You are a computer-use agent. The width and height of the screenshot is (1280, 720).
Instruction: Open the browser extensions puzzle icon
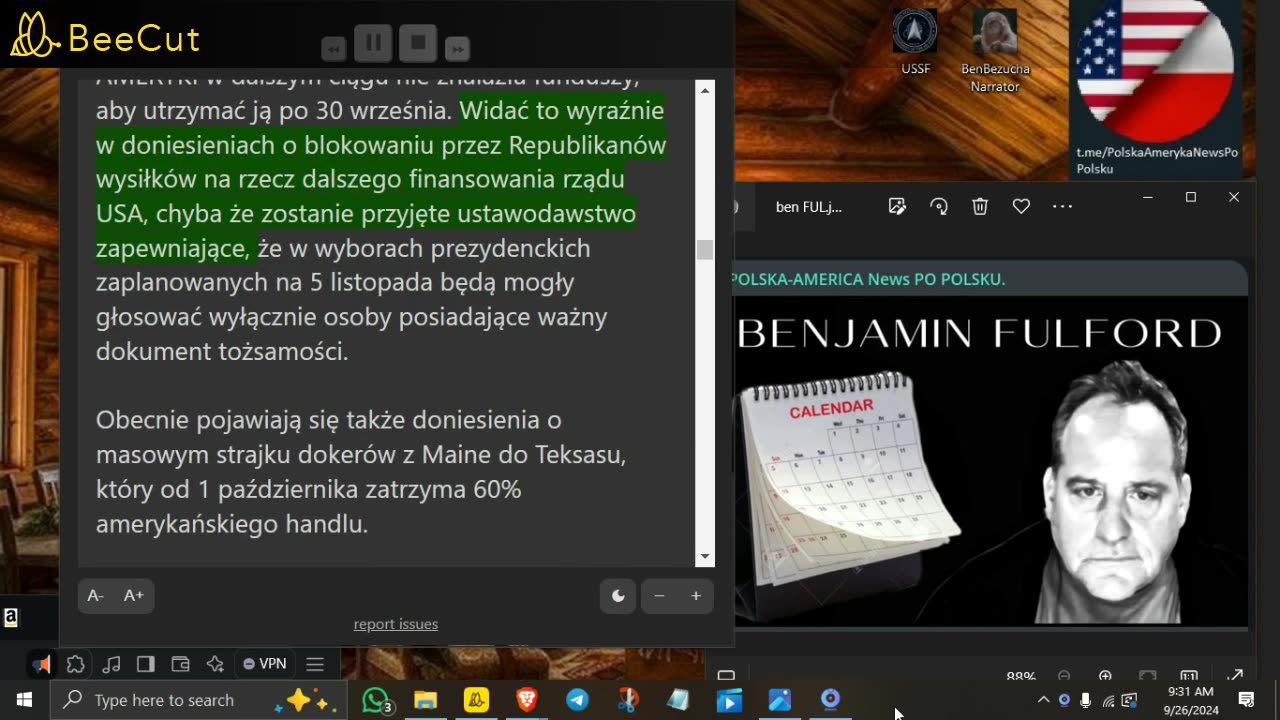(x=76, y=664)
